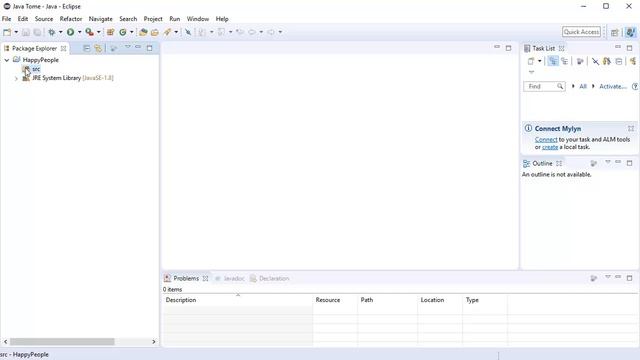
Task: Click the Open Task folder icon
Action: (x=155, y=32)
